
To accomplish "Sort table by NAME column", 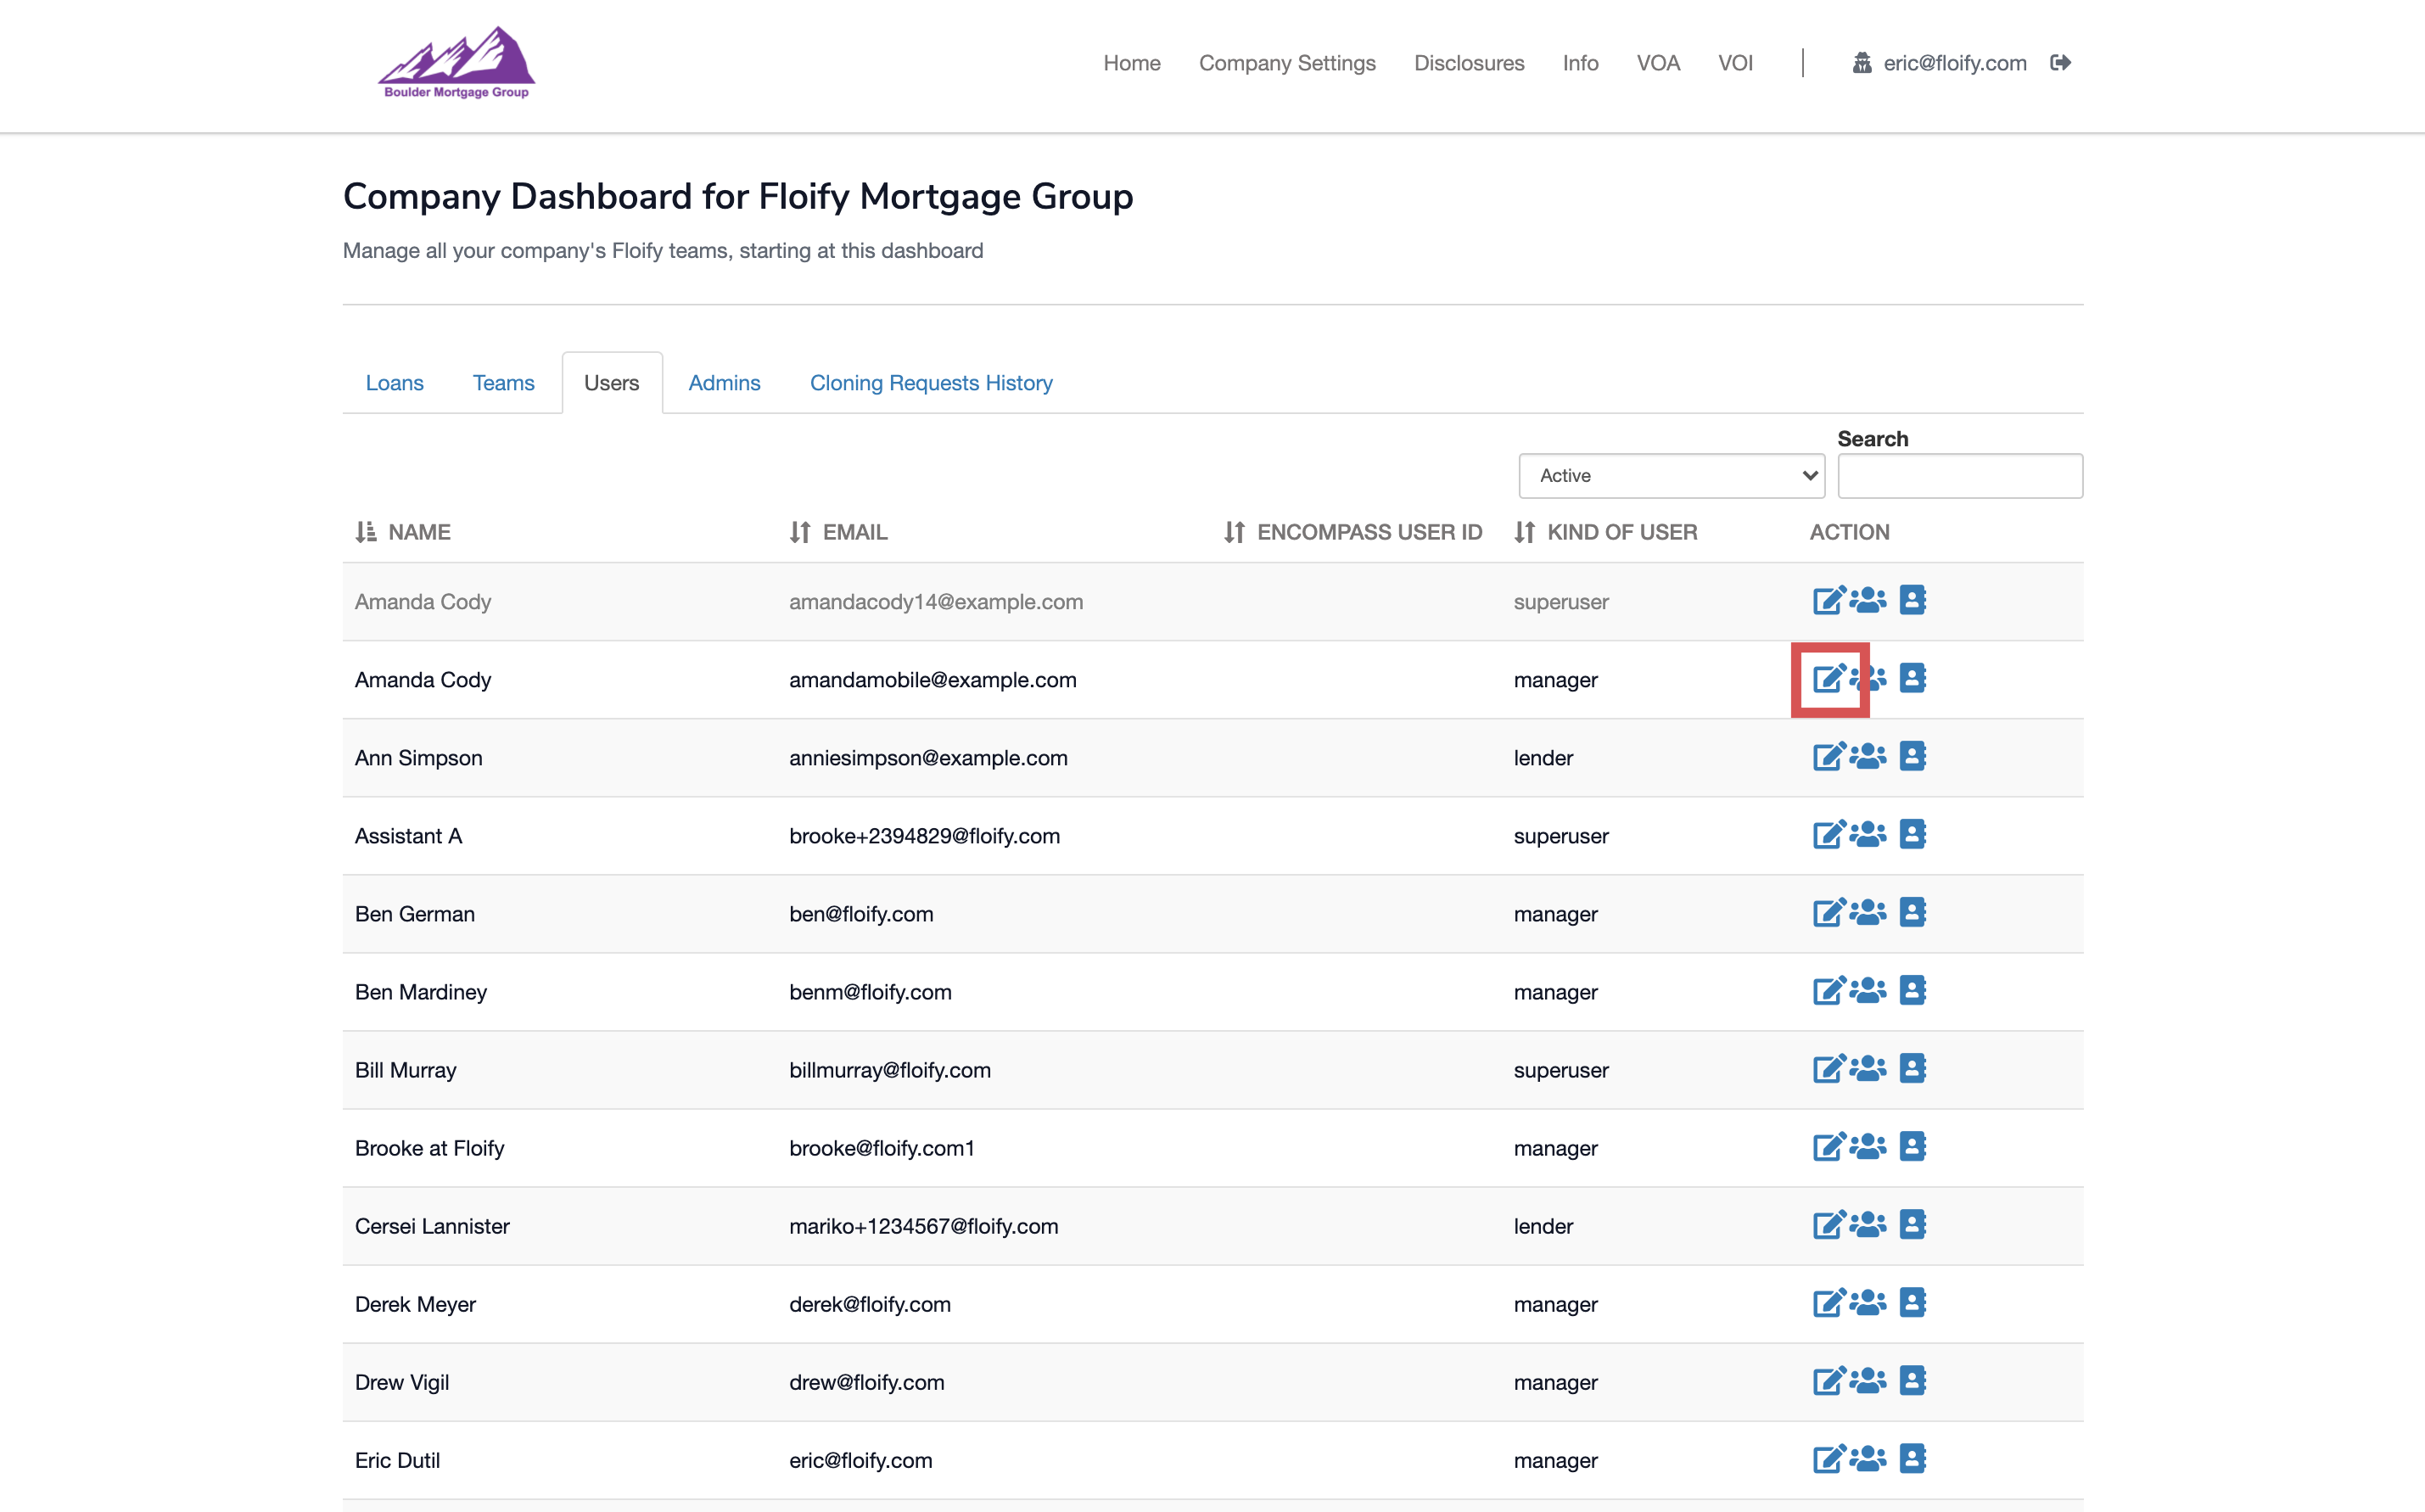I will click(x=403, y=532).
